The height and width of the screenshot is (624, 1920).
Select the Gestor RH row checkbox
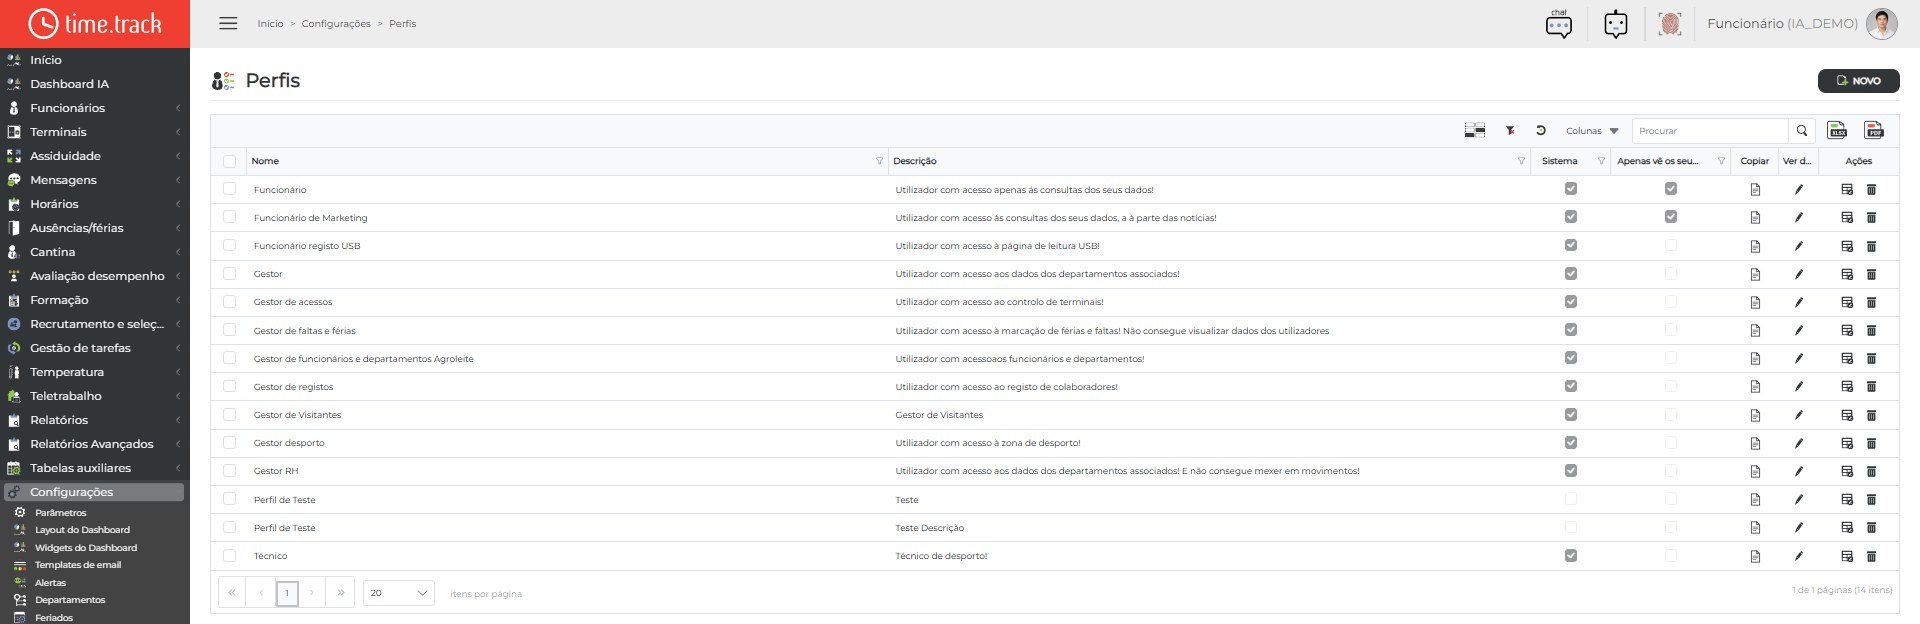tap(230, 470)
